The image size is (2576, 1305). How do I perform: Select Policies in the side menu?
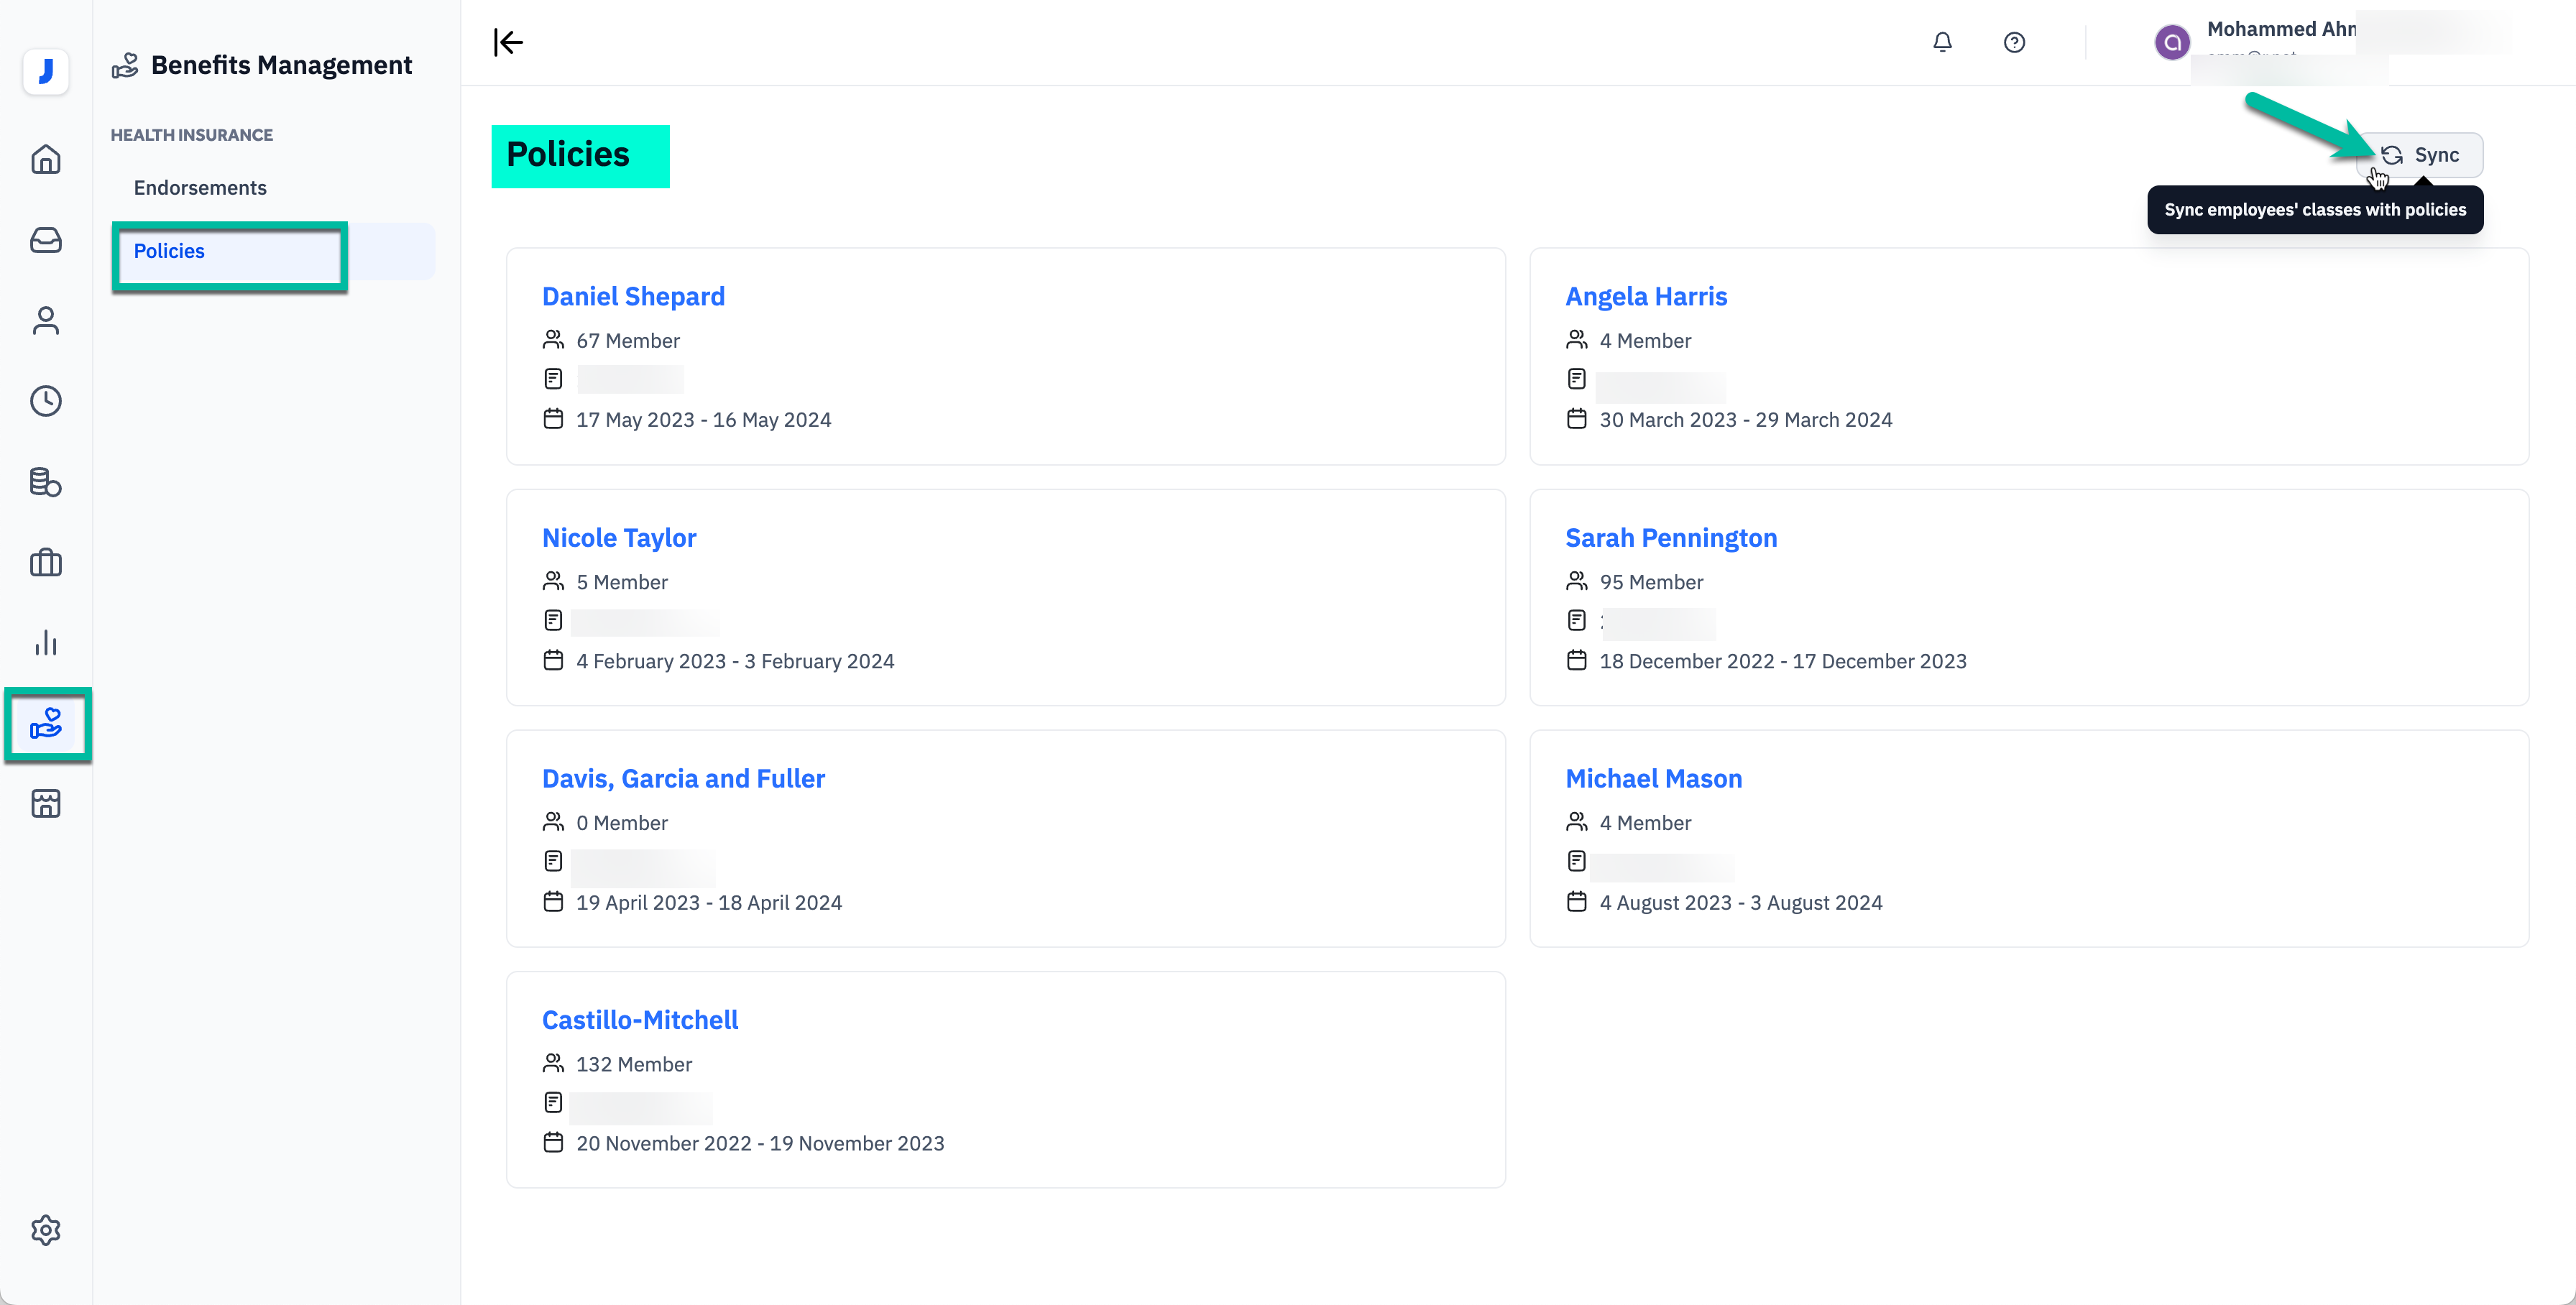click(x=169, y=251)
